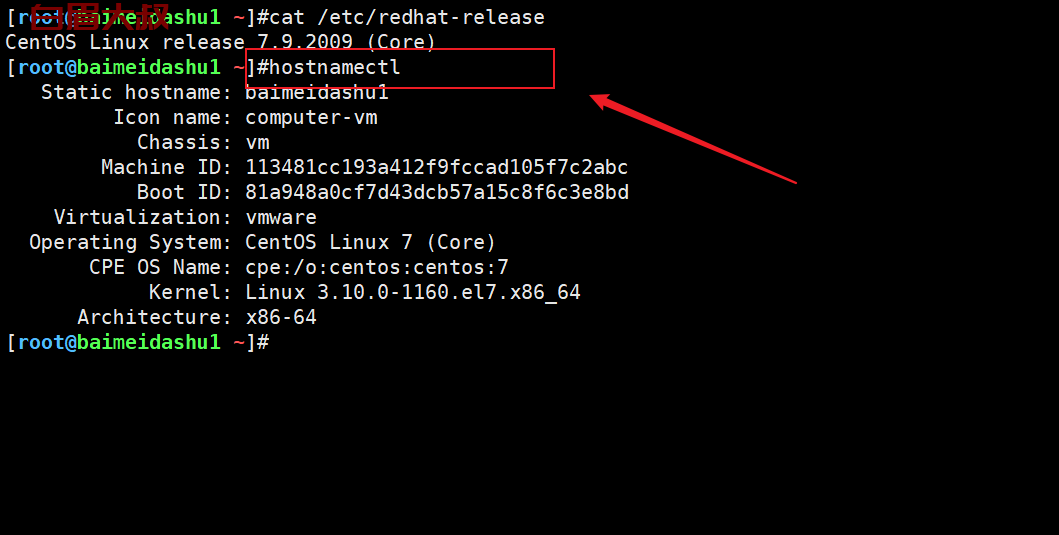The height and width of the screenshot is (535, 1059).
Task: Select the Machine ID hash string
Action: click(437, 167)
